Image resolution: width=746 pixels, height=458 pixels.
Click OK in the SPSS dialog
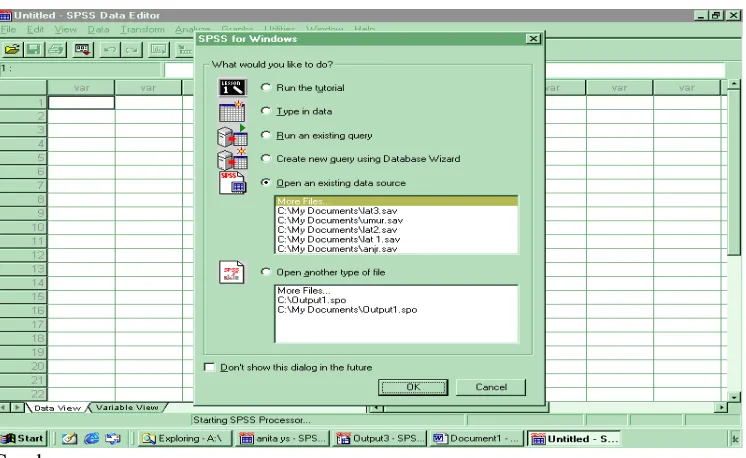coord(413,387)
